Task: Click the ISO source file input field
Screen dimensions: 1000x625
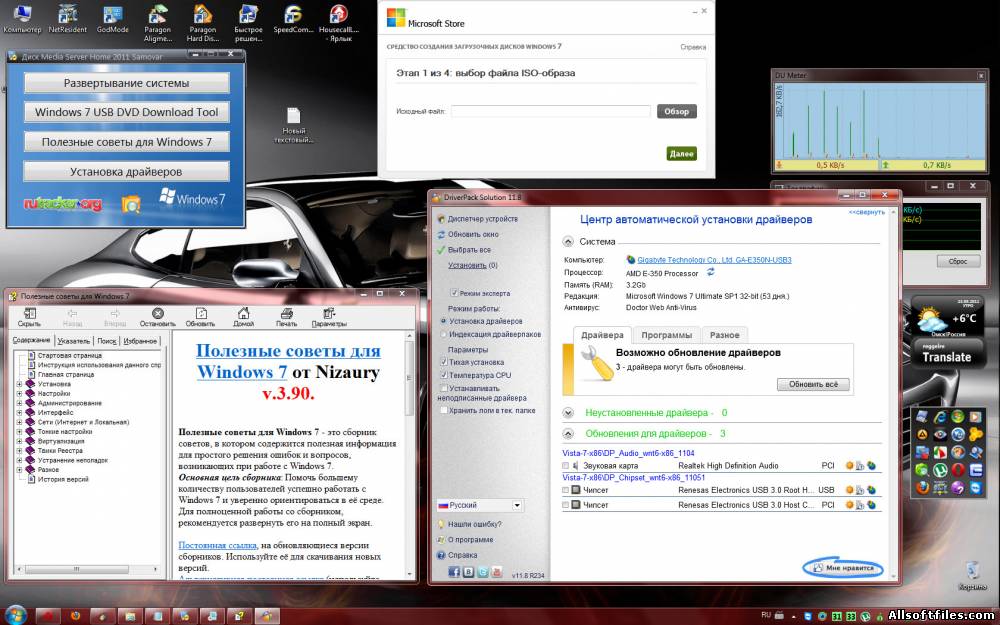Action: tap(550, 111)
